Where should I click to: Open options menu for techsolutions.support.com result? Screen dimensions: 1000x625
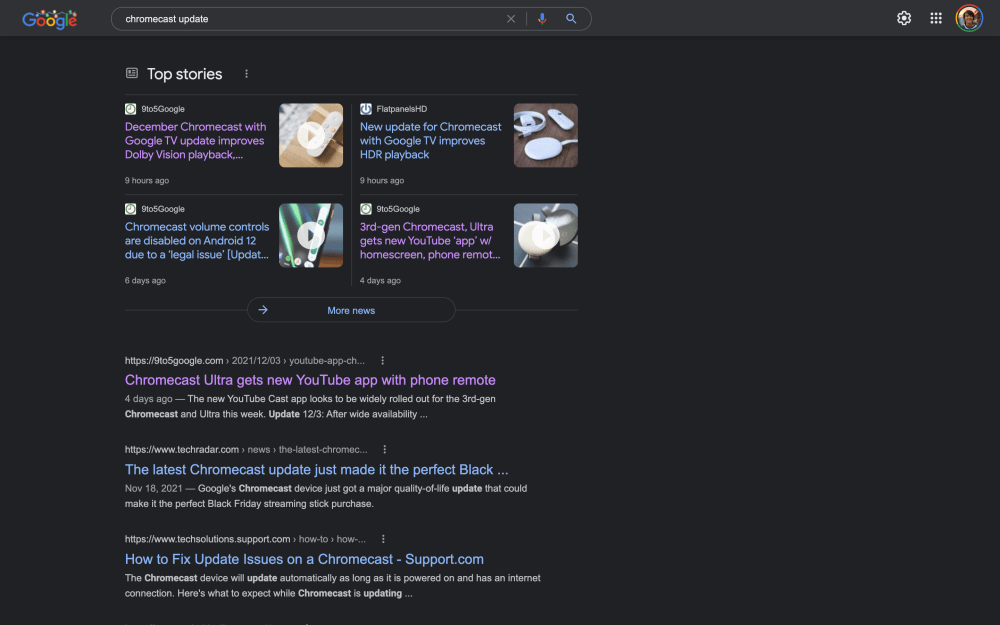pos(382,539)
